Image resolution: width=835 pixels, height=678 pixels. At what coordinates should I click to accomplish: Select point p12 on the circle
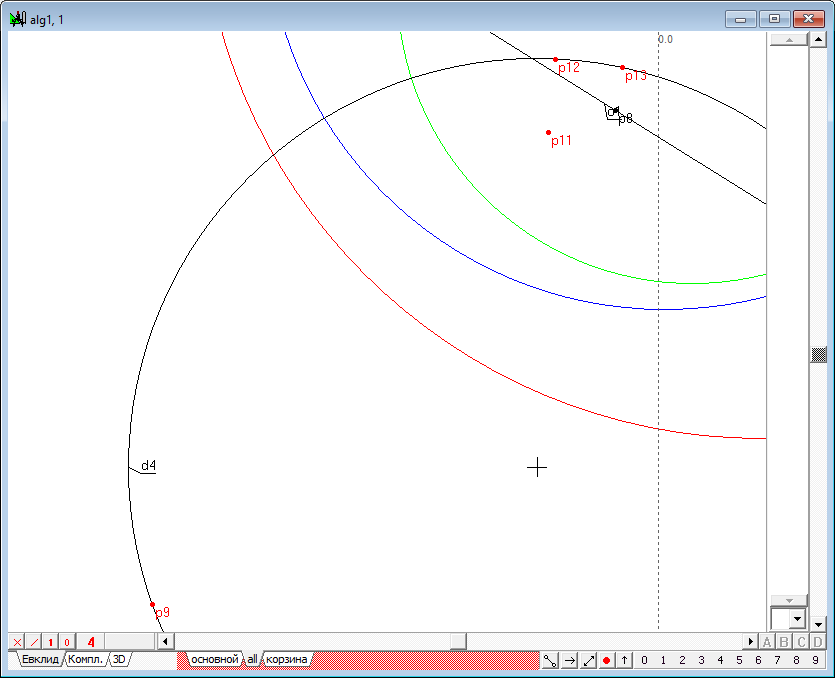(555, 60)
